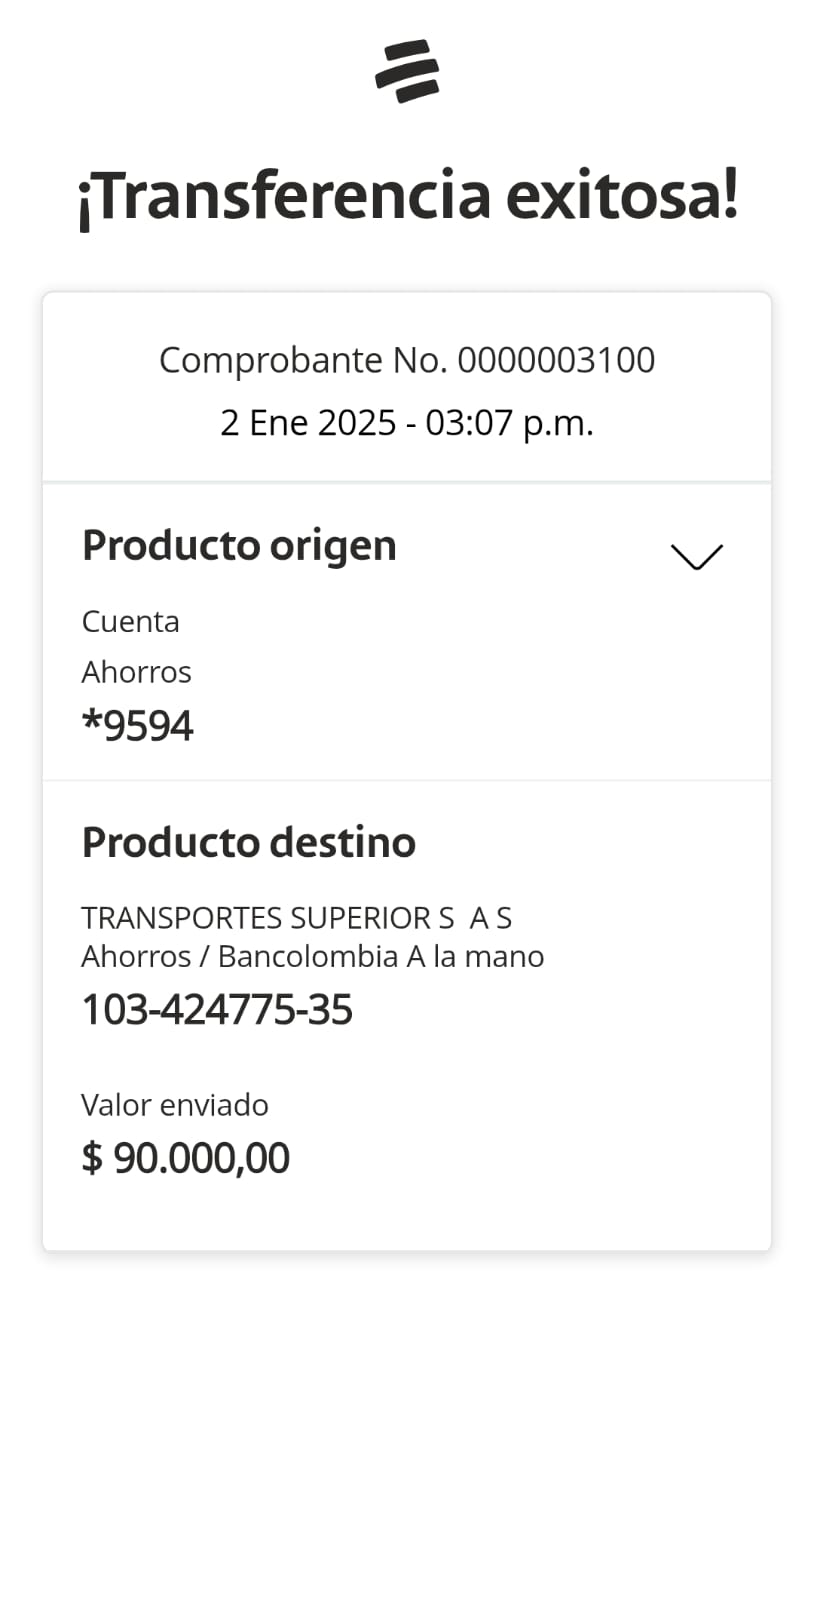Image resolution: width=814 pixels, height=1600 pixels.
Task: Click the Producto origen section title
Action: click(x=239, y=546)
